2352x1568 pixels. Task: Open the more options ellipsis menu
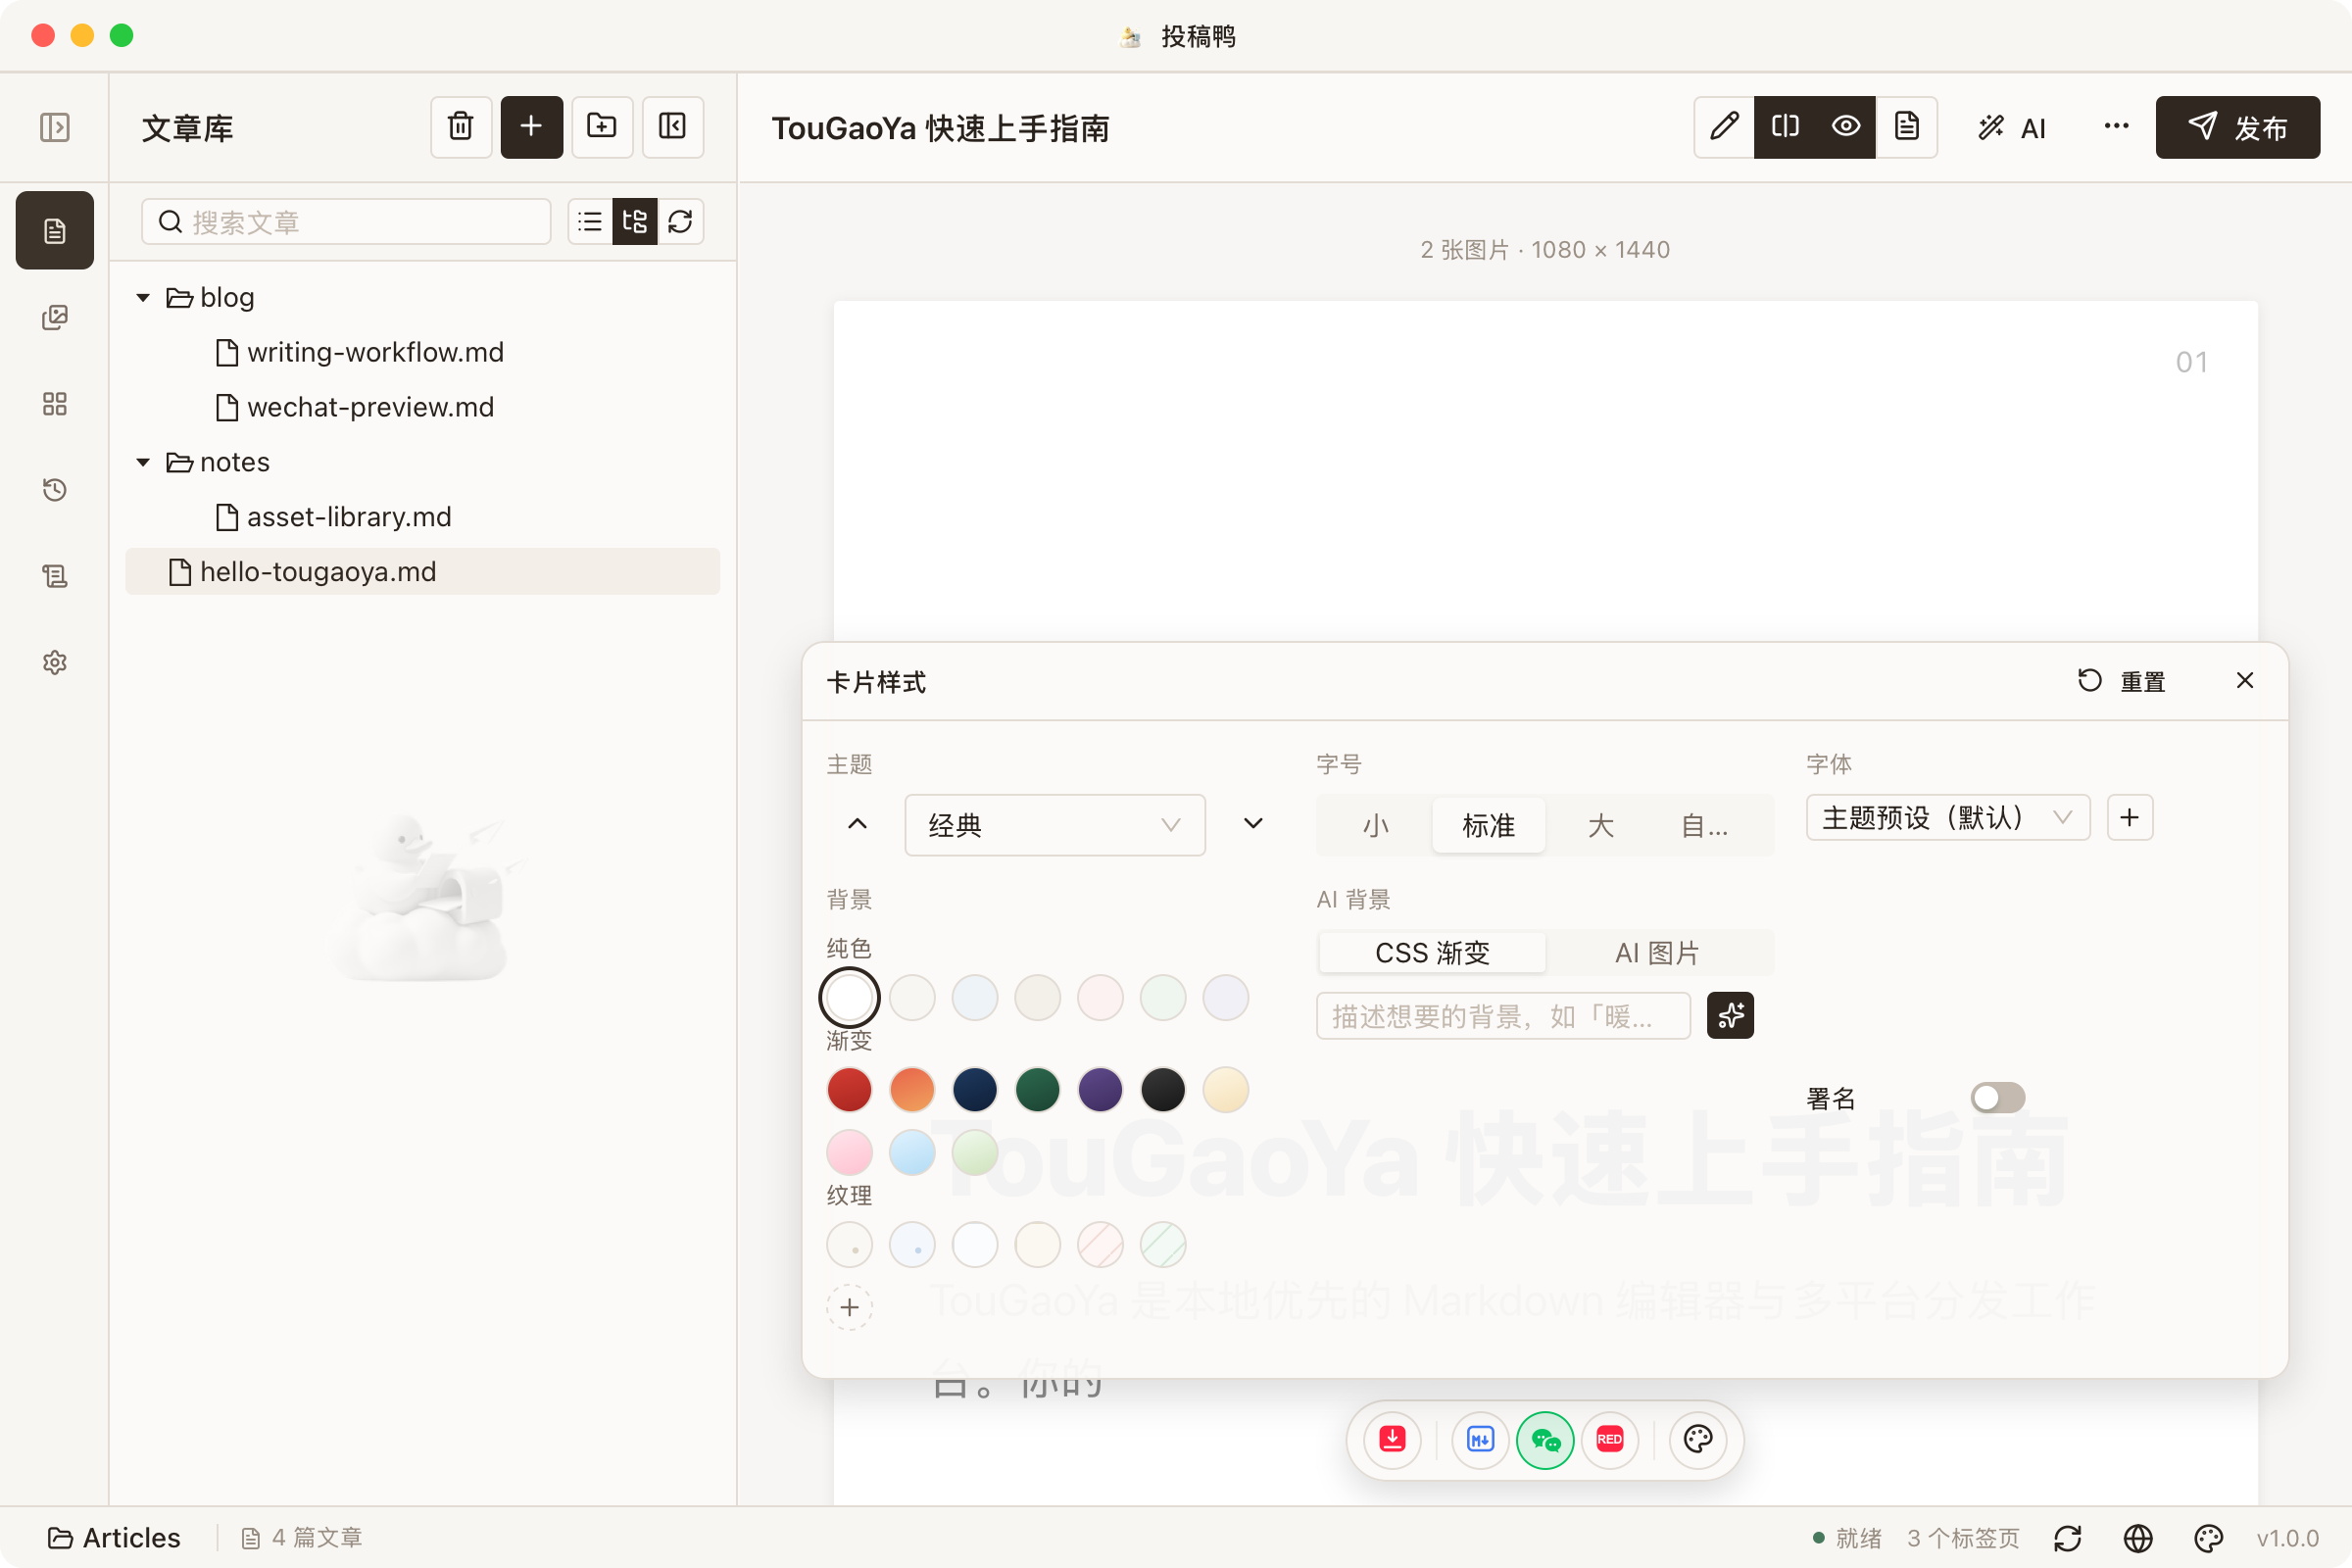(x=2116, y=127)
